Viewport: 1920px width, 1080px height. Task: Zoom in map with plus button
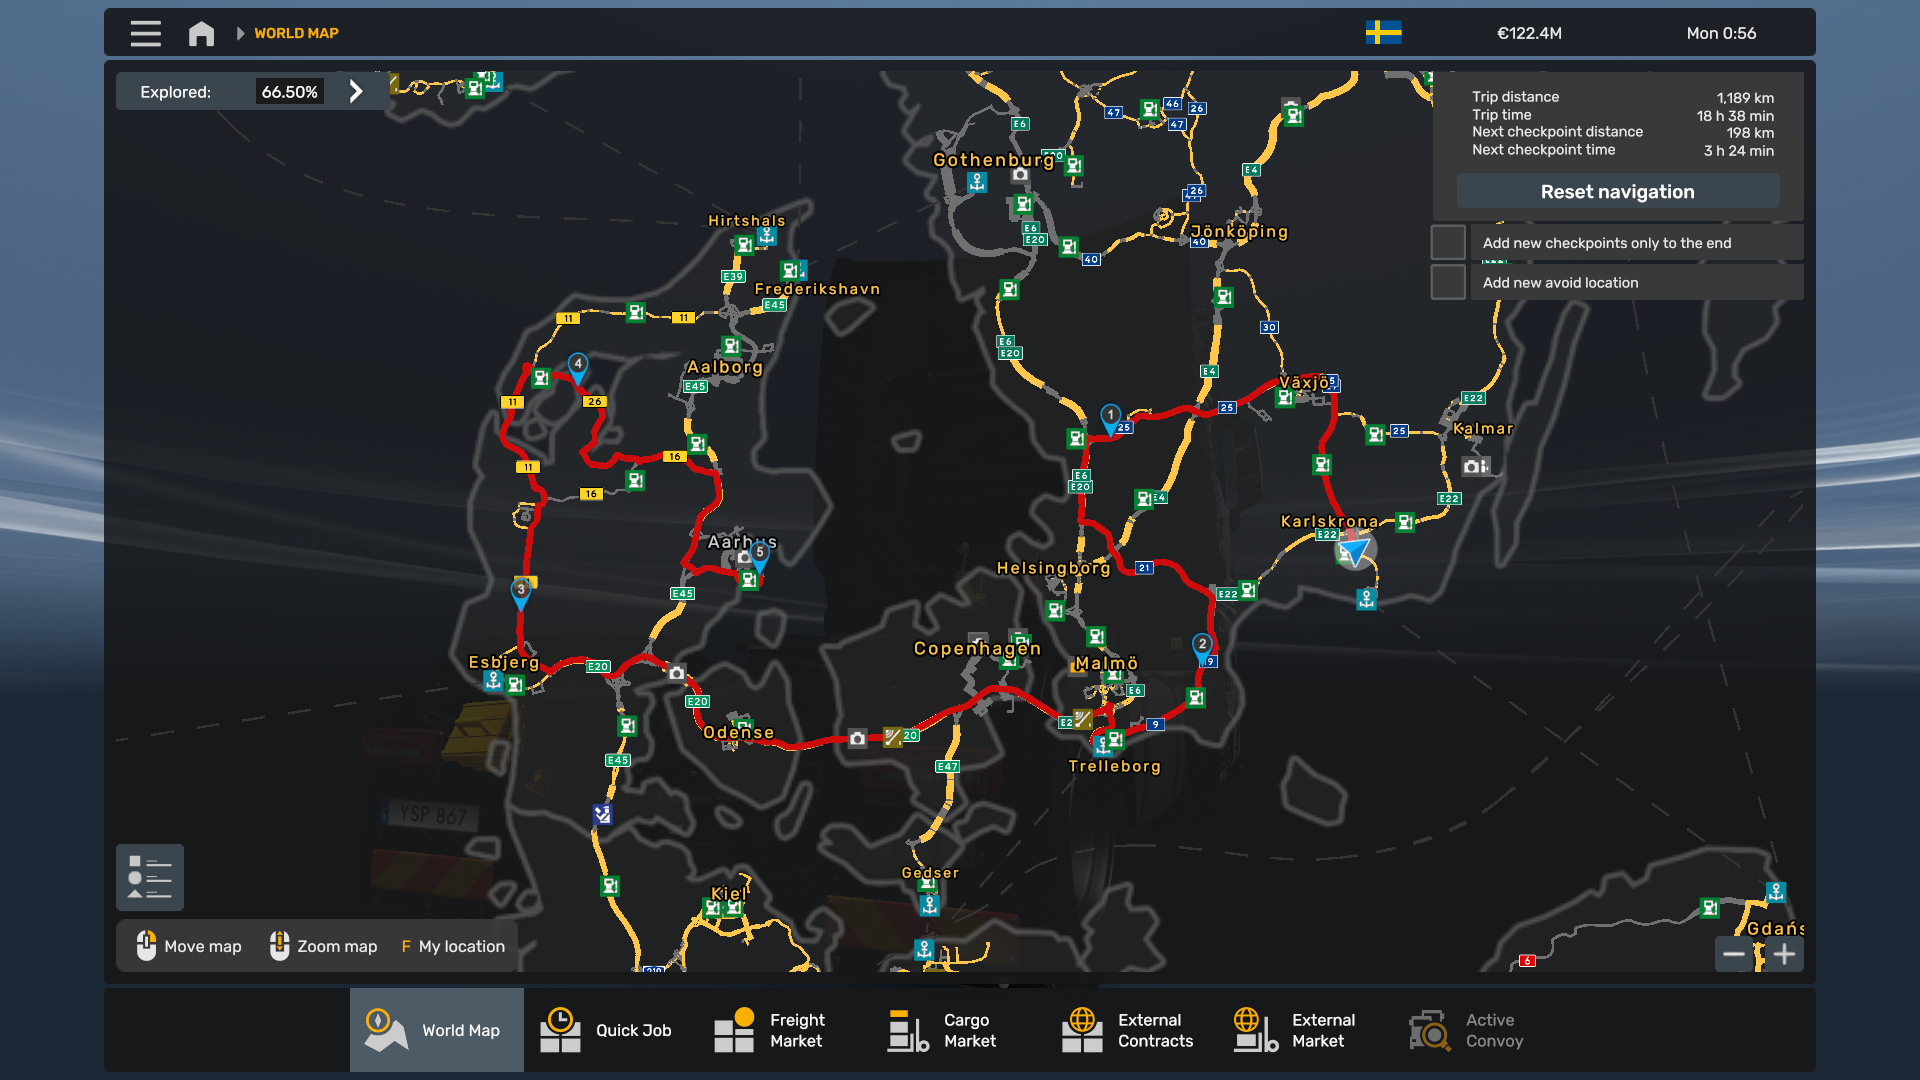(1784, 954)
